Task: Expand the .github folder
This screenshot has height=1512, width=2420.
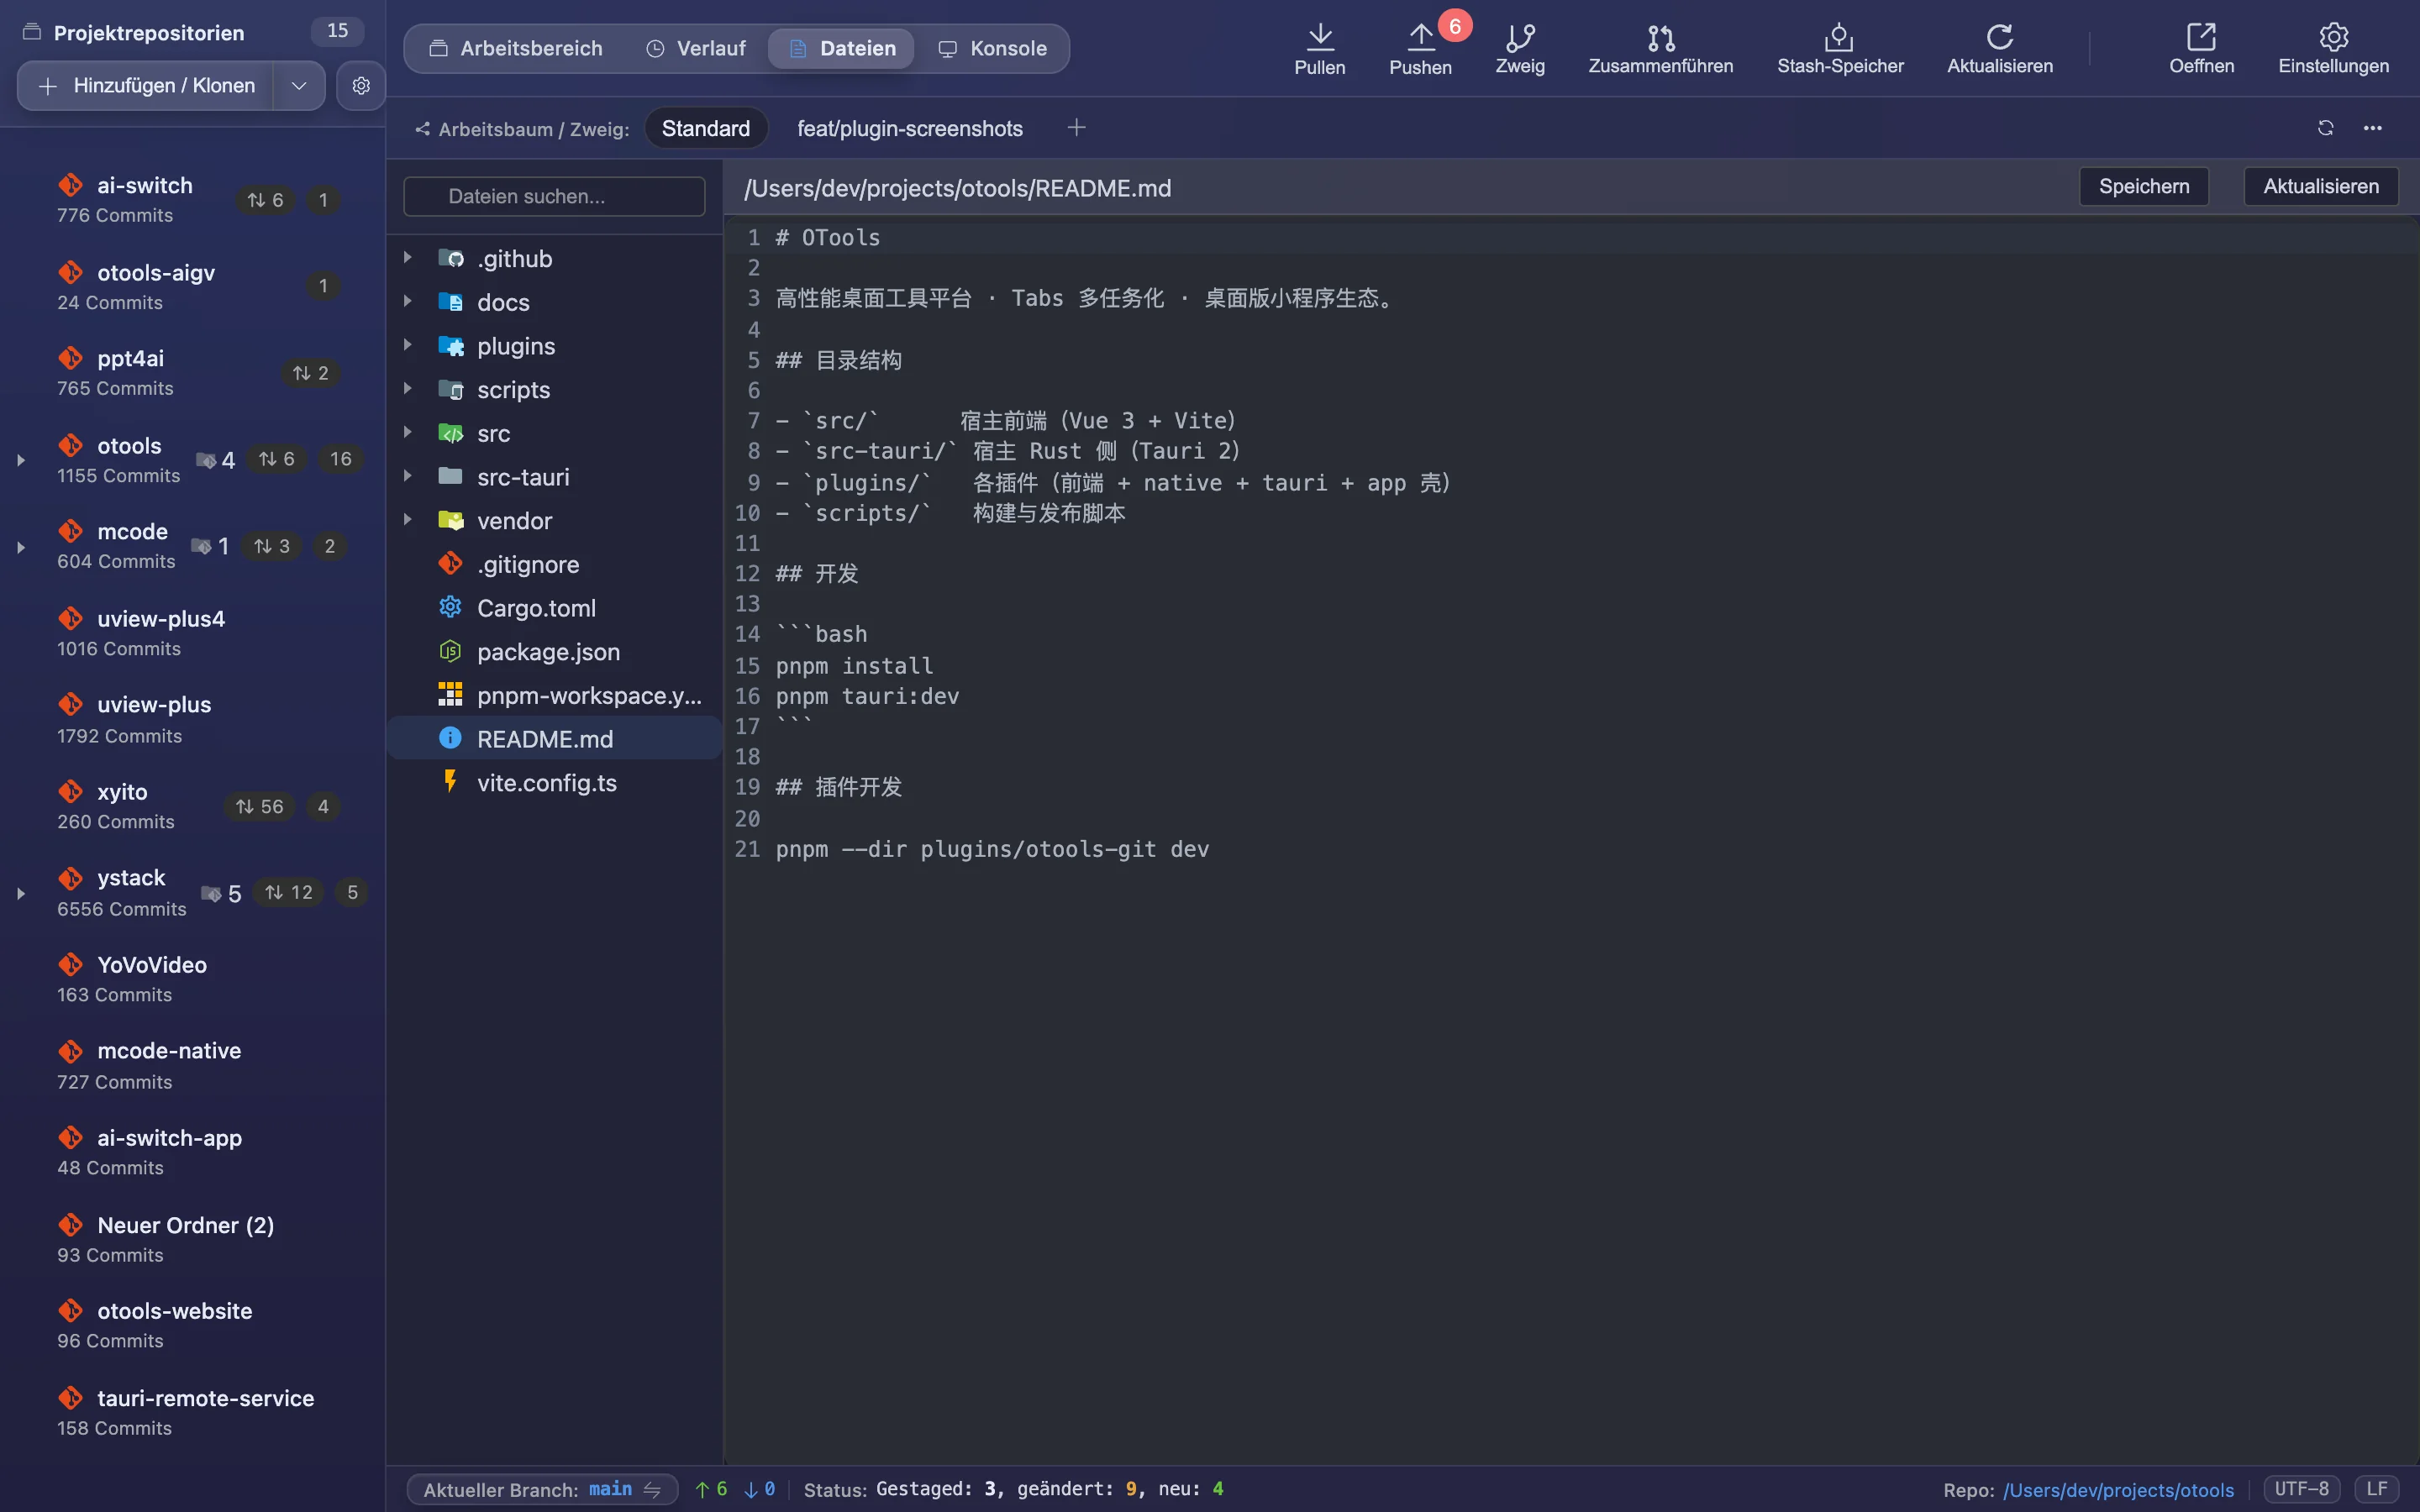Action: (407, 258)
